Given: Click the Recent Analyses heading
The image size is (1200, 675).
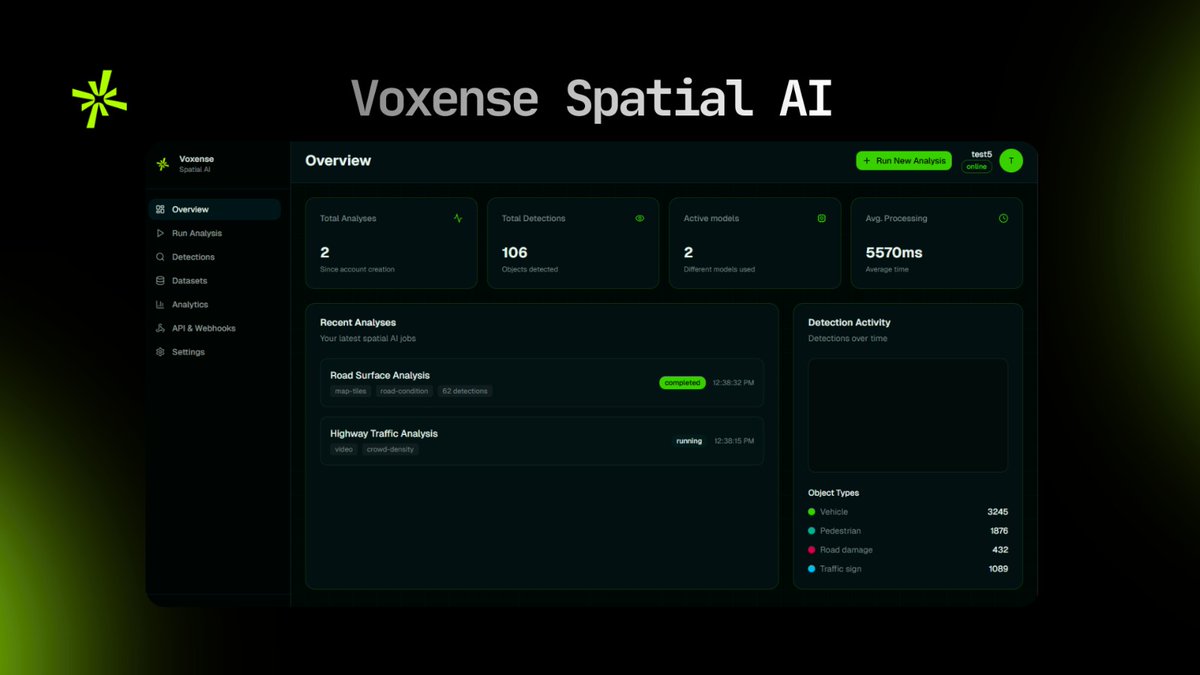Looking at the screenshot, I should [358, 322].
